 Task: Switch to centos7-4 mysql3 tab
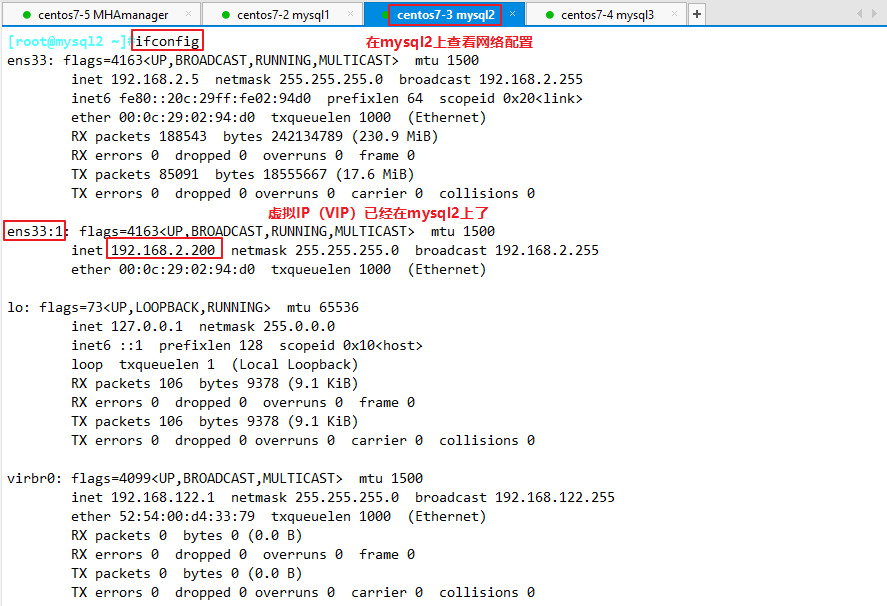tap(606, 15)
